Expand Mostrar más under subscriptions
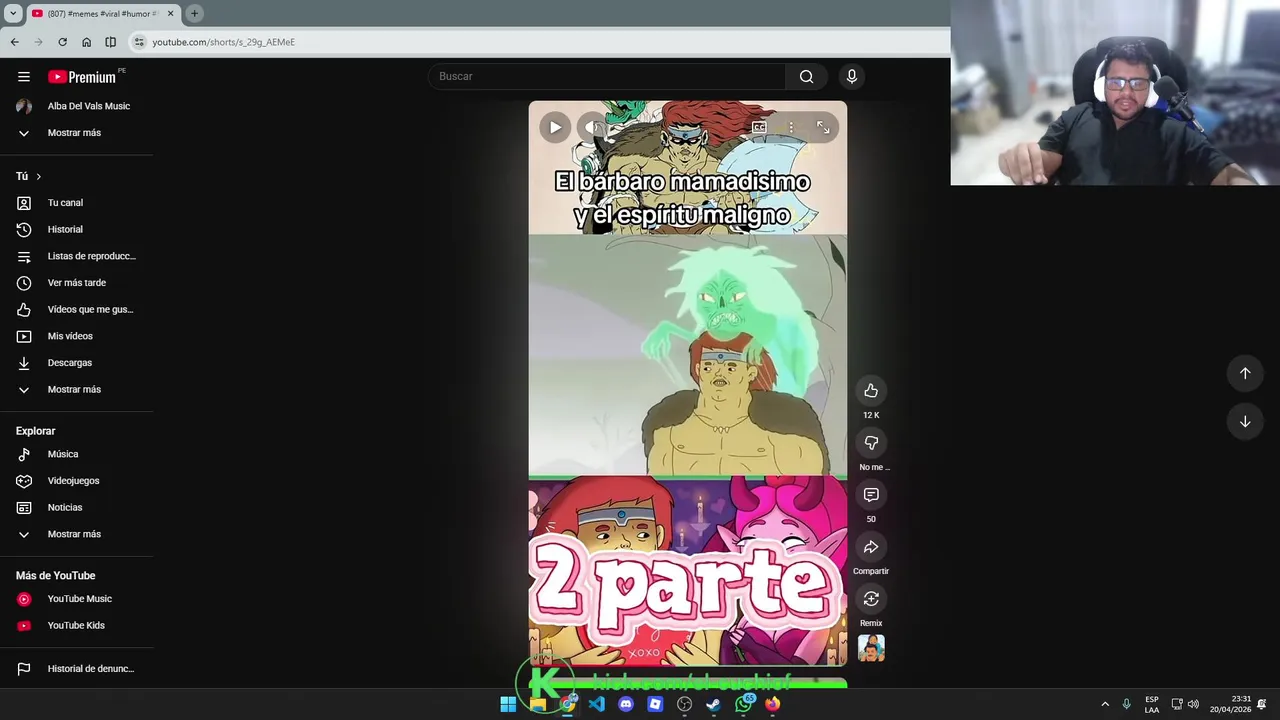 (x=77, y=133)
